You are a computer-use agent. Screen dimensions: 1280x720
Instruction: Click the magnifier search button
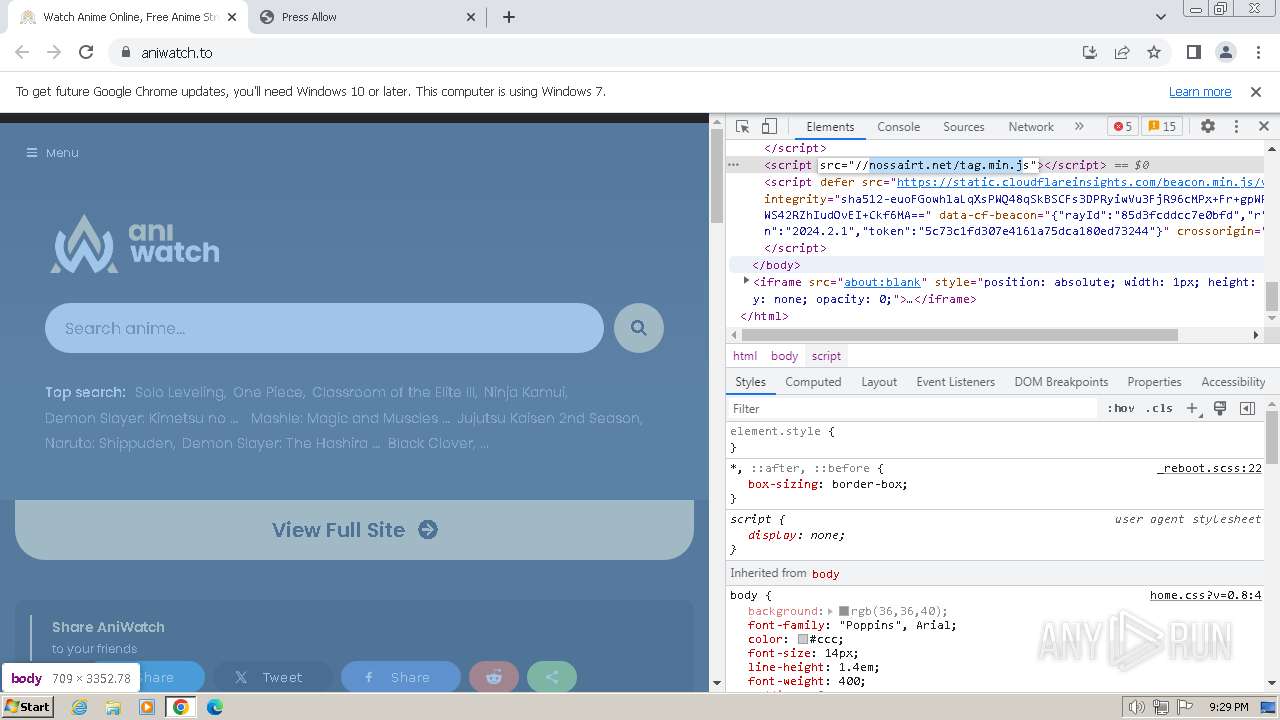click(x=639, y=328)
